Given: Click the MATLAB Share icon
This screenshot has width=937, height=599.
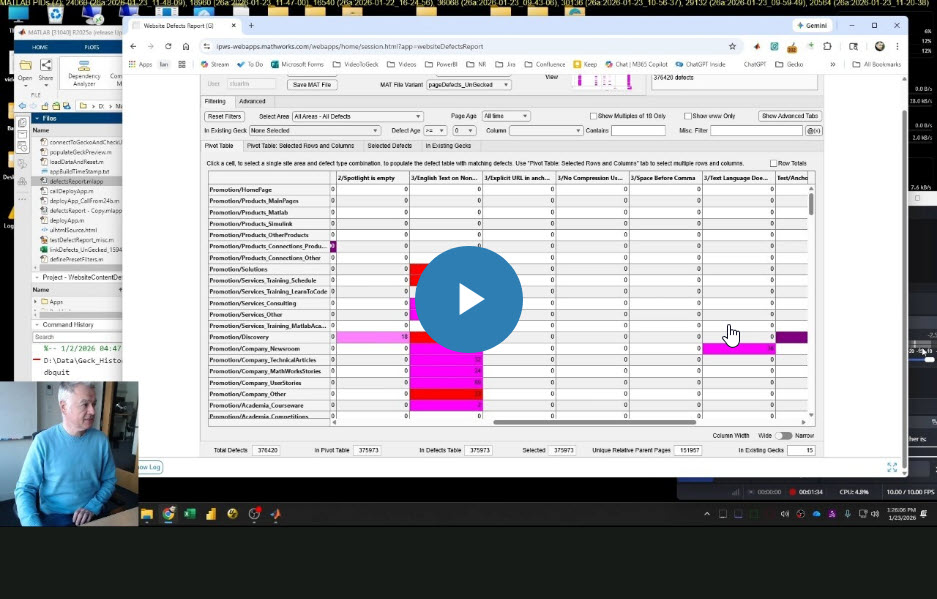Looking at the screenshot, I should [44, 66].
